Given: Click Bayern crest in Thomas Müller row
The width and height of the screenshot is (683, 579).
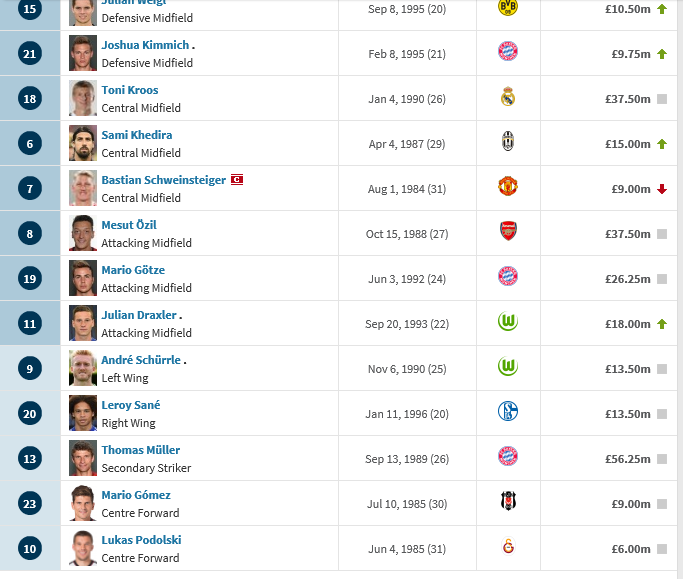Looking at the screenshot, I should tap(508, 456).
